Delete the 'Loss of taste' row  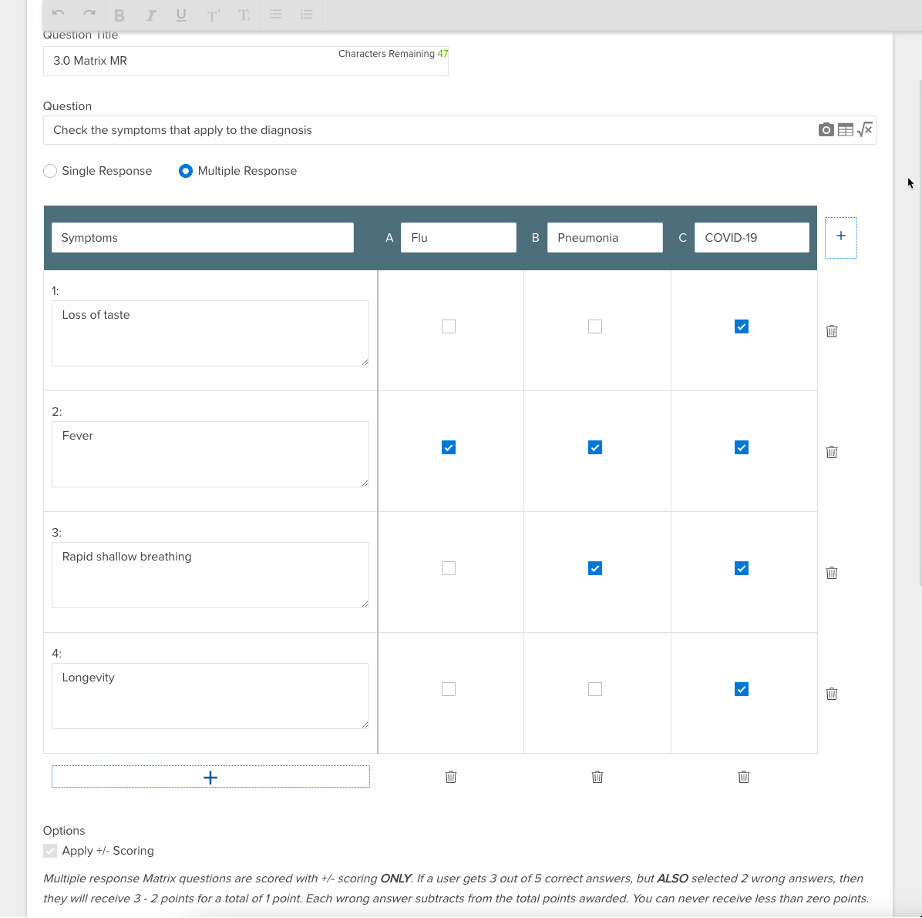point(831,331)
